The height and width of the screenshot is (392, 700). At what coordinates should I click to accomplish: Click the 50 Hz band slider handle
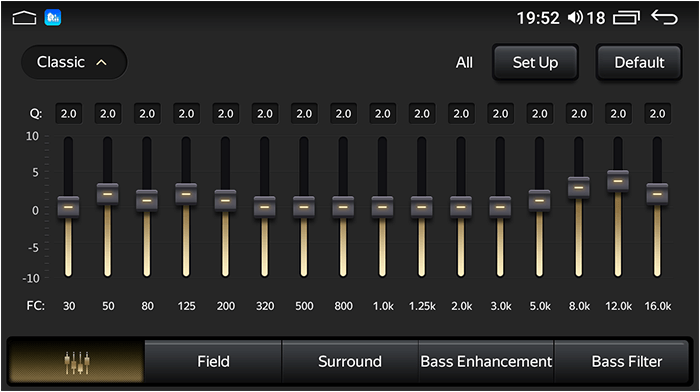click(x=108, y=194)
